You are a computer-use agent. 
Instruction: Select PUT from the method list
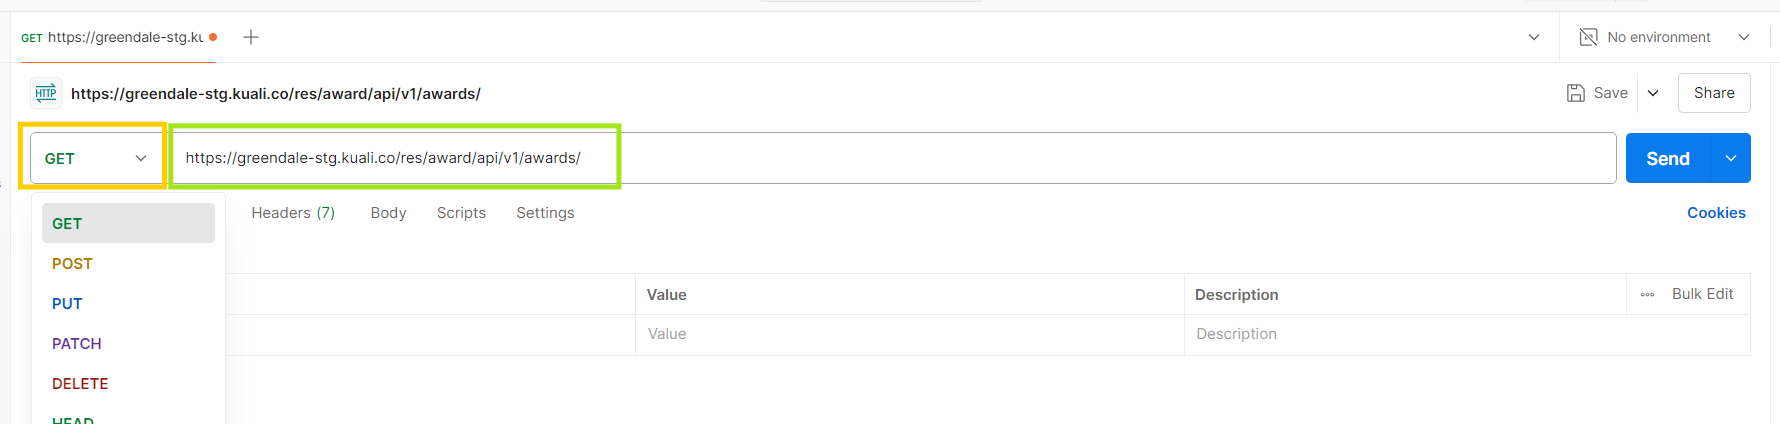click(x=67, y=304)
